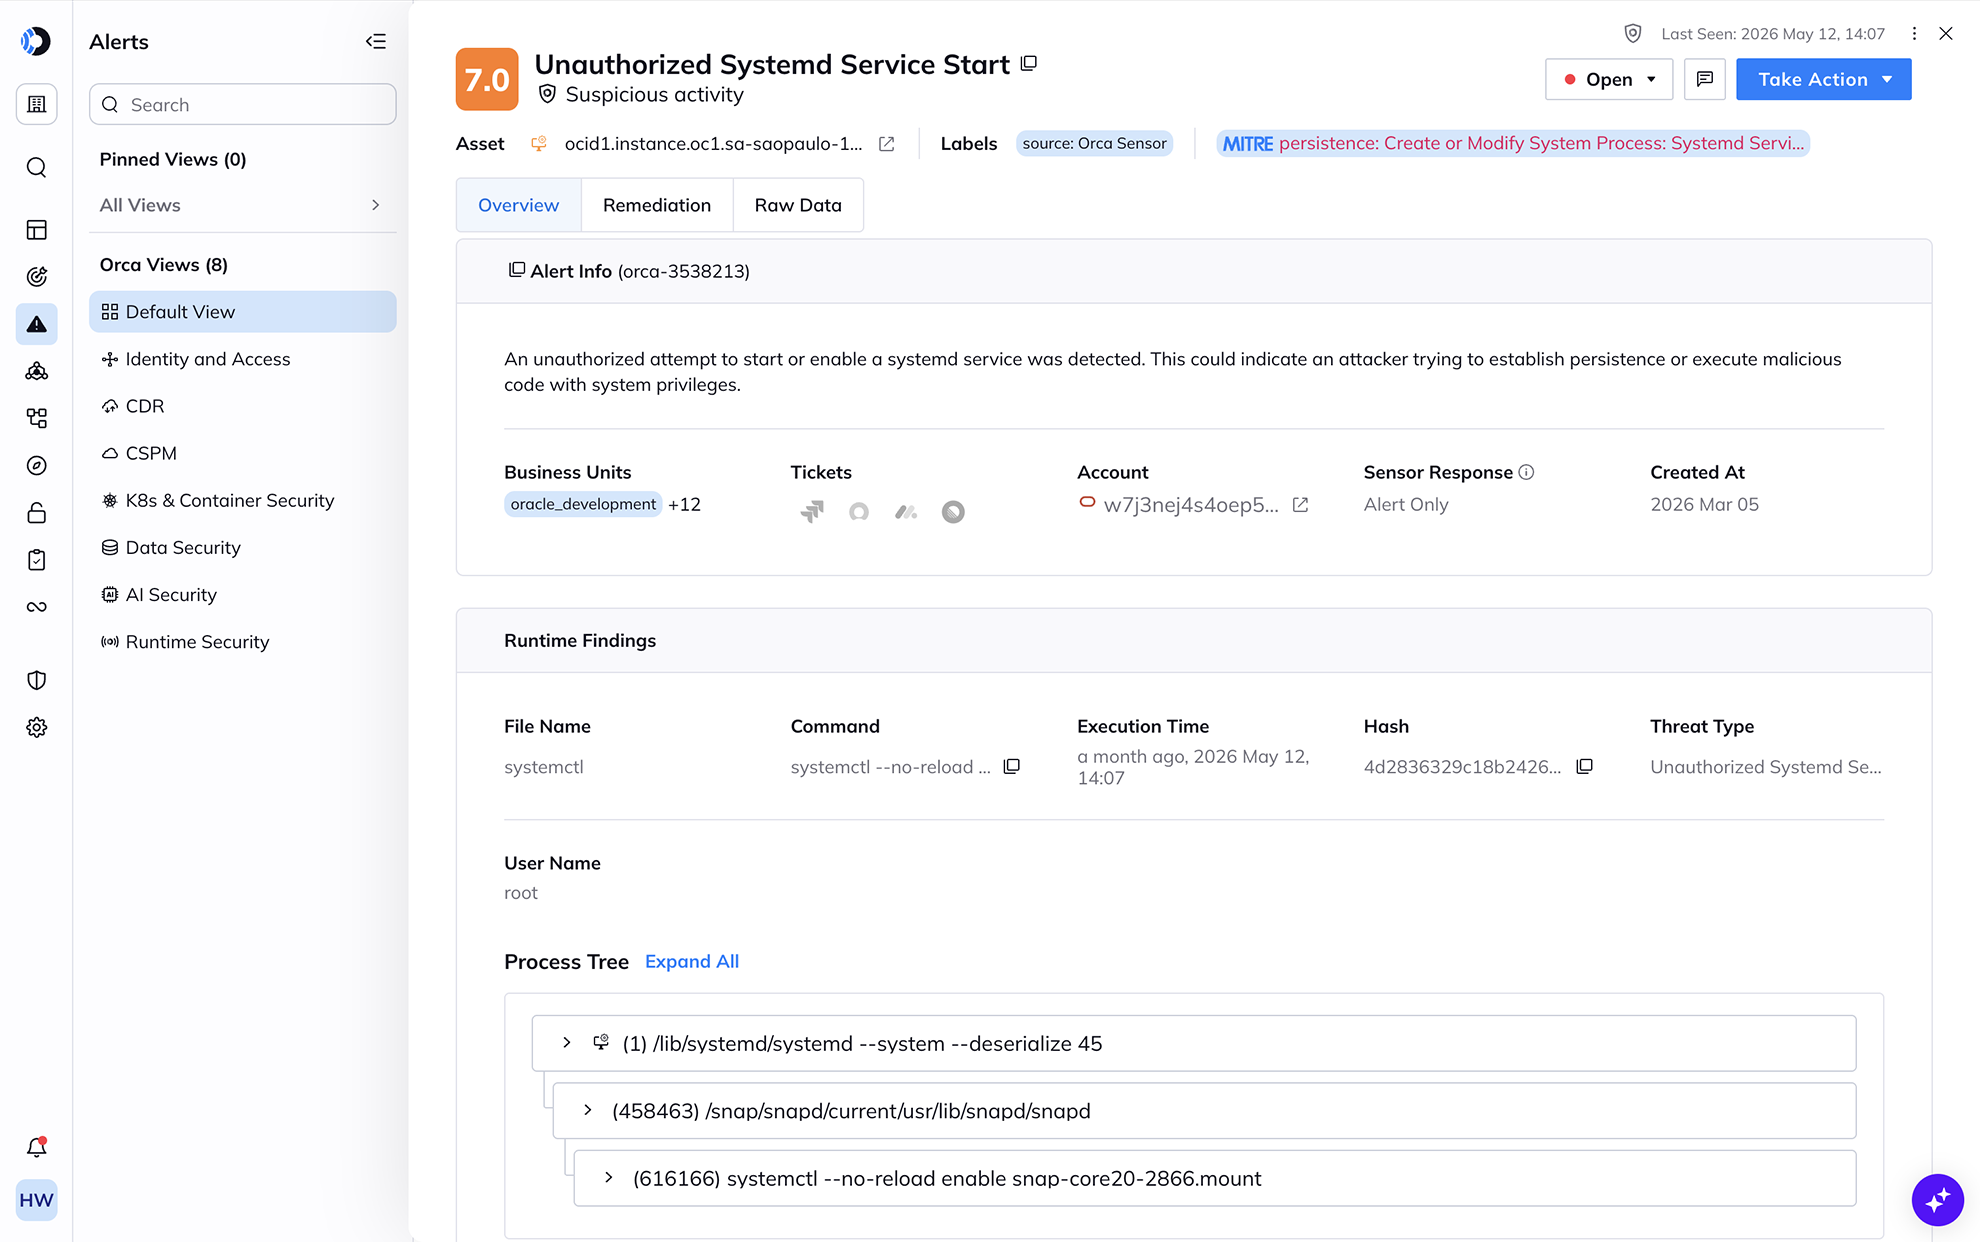Viewport: 1980px width, 1242px height.
Task: Click Expand All in Process Tree
Action: tap(692, 961)
